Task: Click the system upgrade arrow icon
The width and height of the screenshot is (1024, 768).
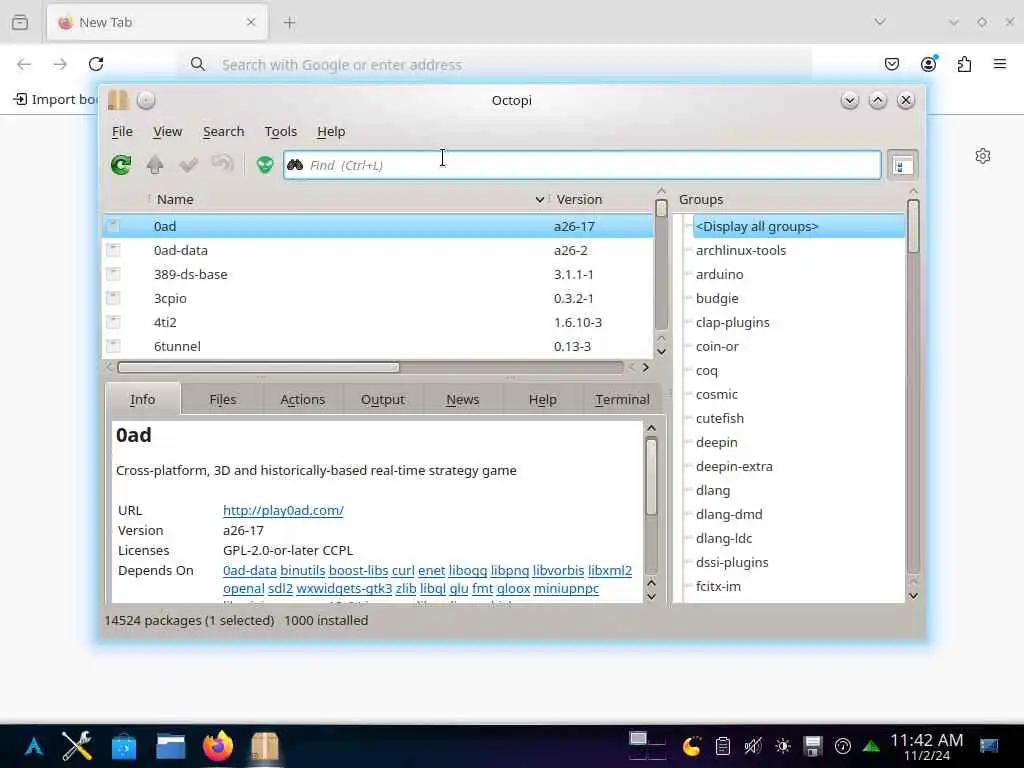Action: [155, 165]
